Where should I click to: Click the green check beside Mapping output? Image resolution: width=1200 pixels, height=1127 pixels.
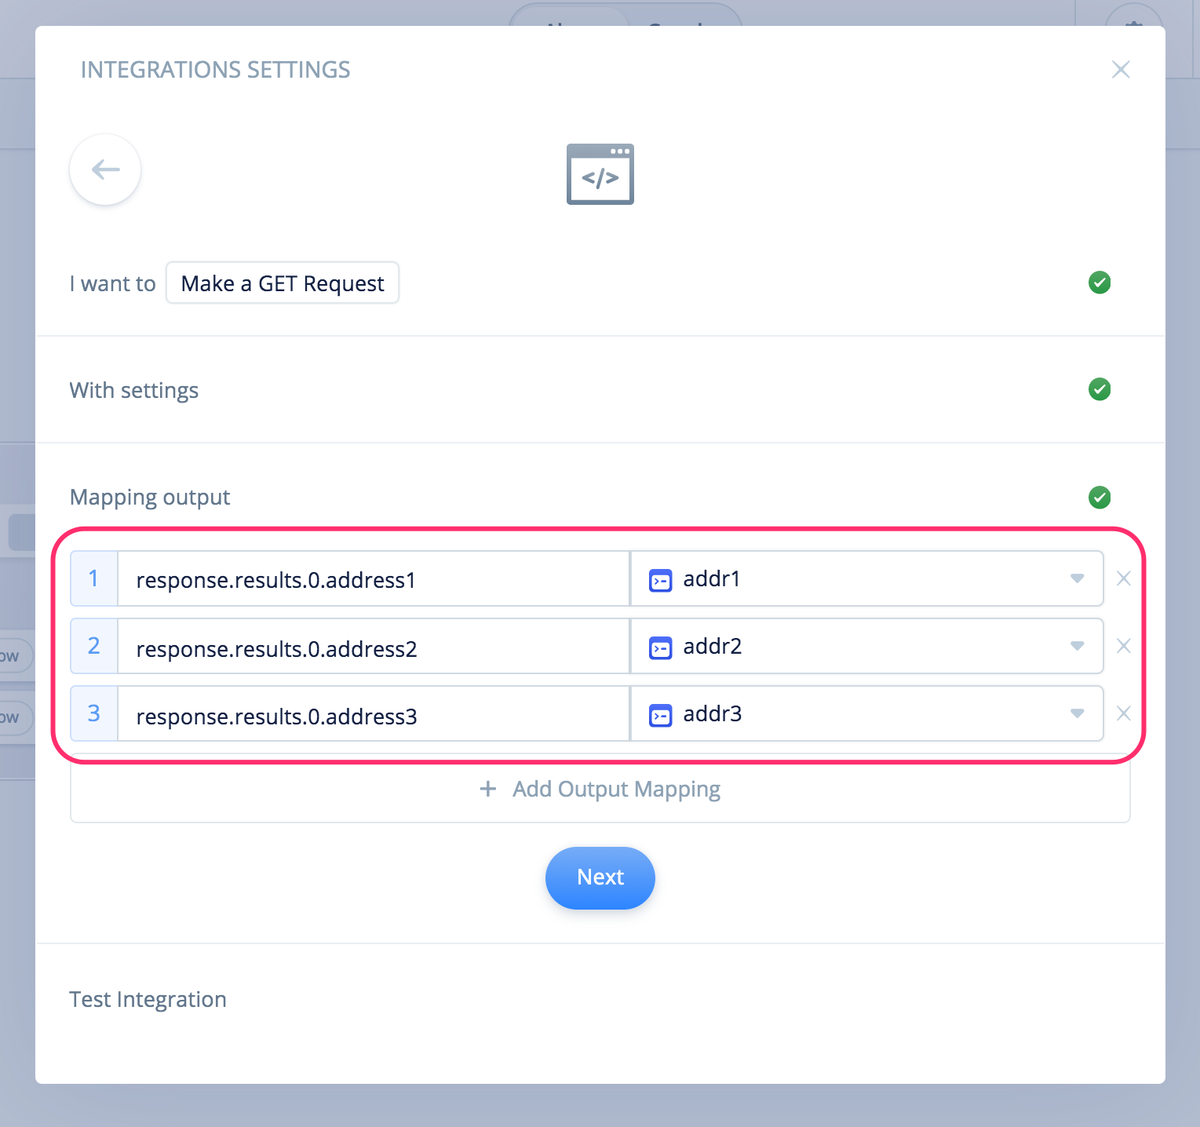[x=1099, y=497]
